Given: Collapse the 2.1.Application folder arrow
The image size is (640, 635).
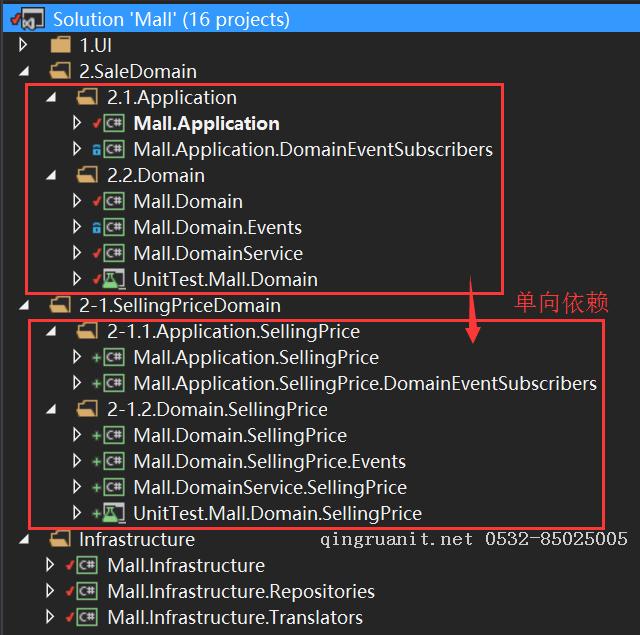Looking at the screenshot, I should point(51,98).
